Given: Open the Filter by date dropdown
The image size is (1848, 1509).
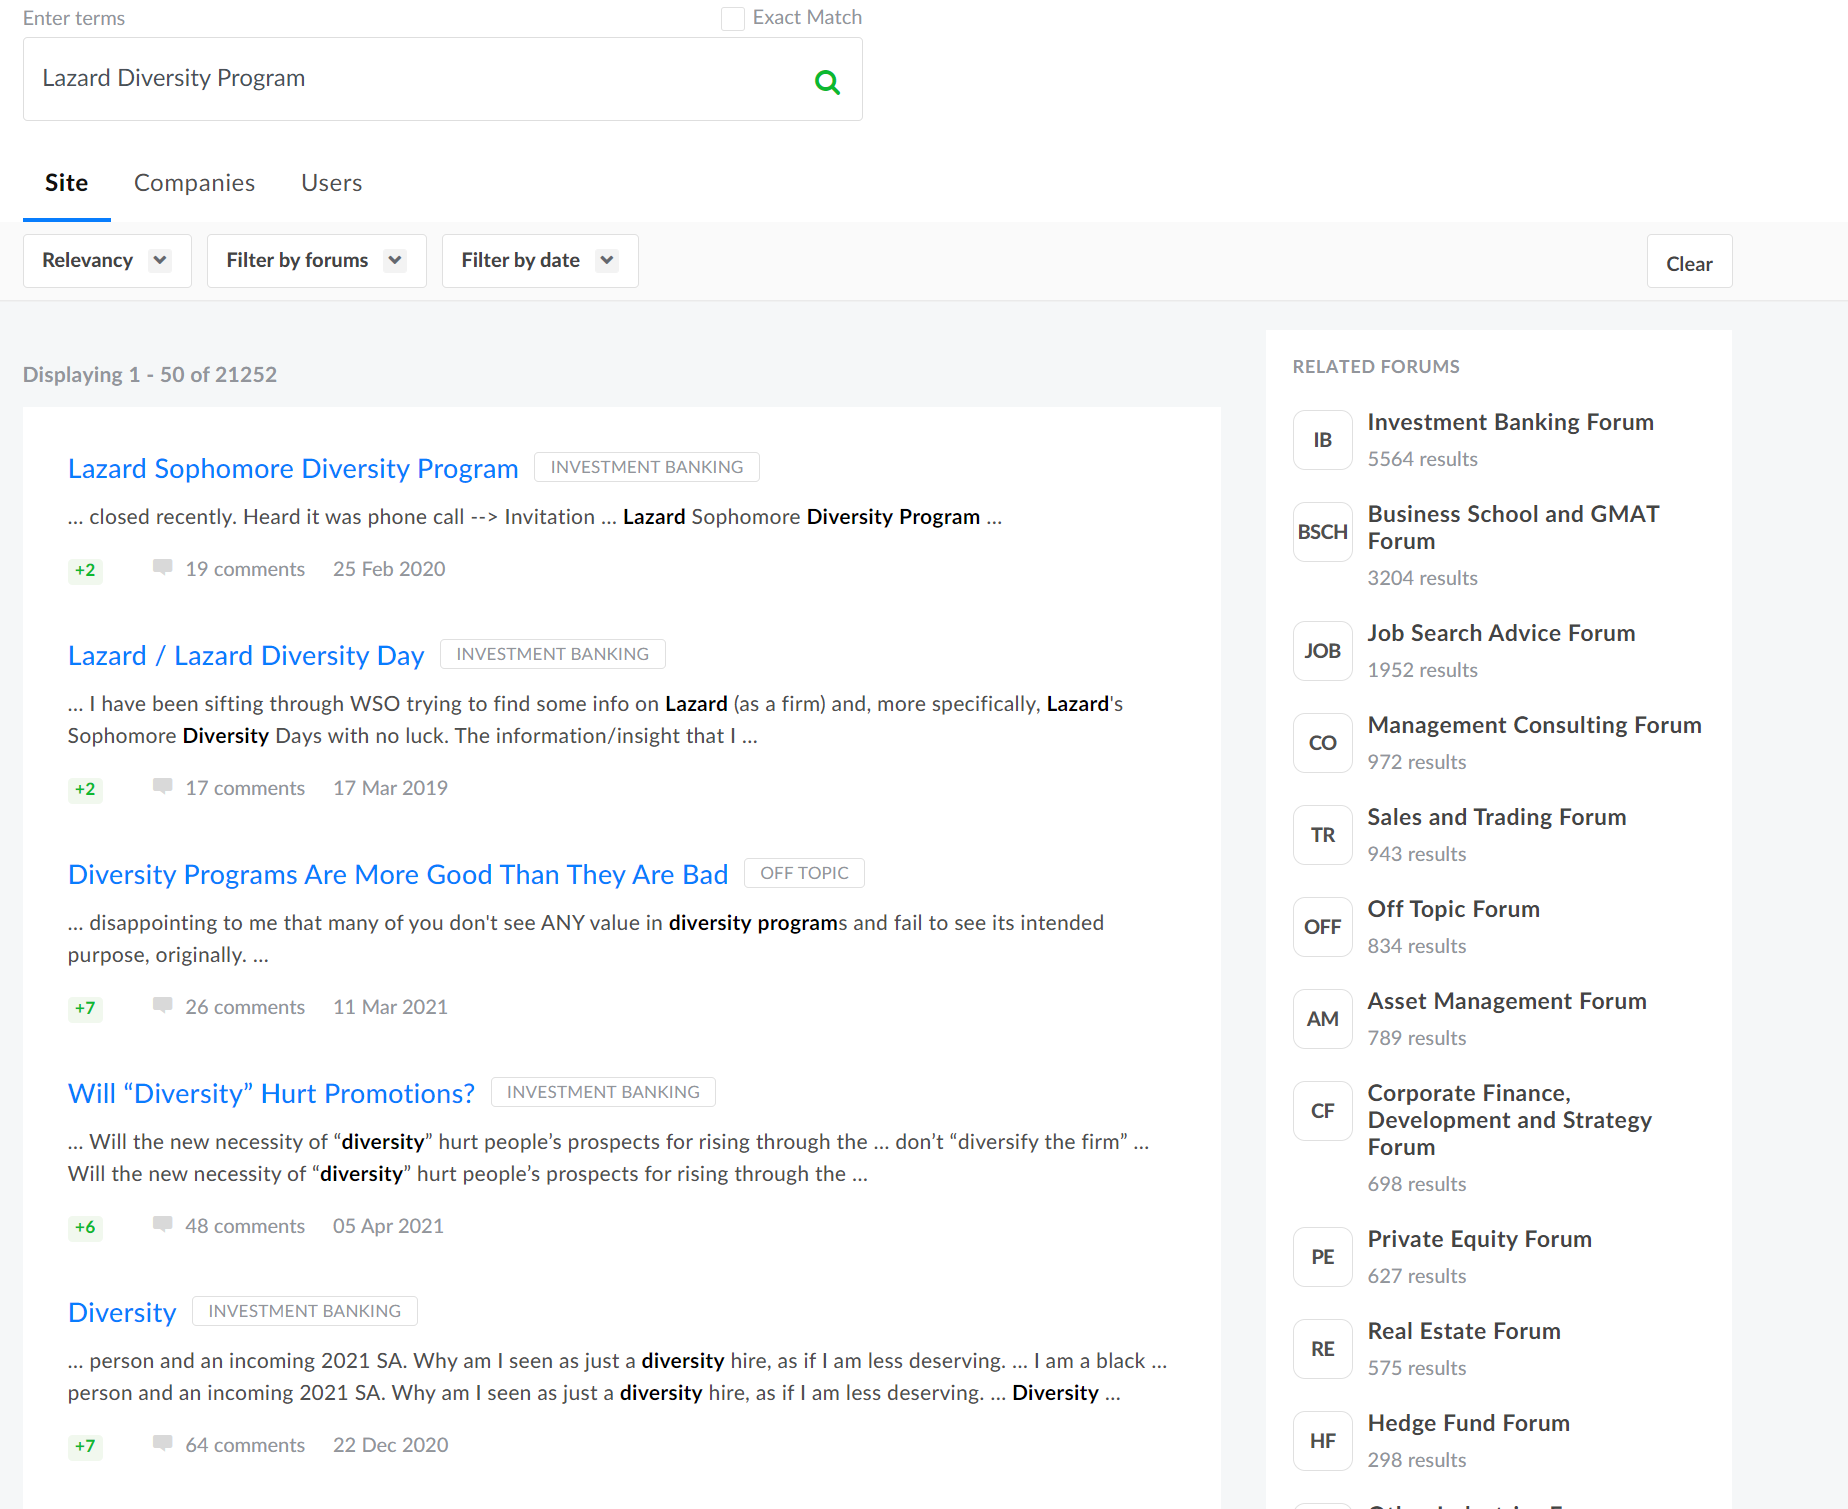Looking at the screenshot, I should [x=539, y=261].
